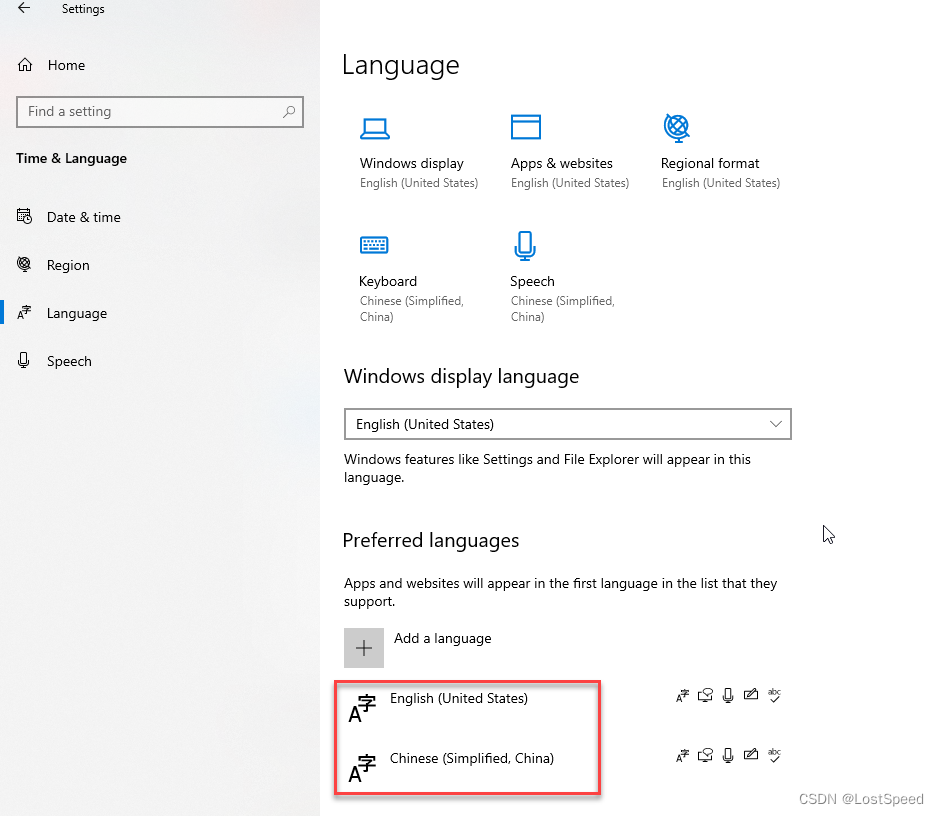Click the Speech microphone icon tile
939x816 pixels.
(x=525, y=245)
